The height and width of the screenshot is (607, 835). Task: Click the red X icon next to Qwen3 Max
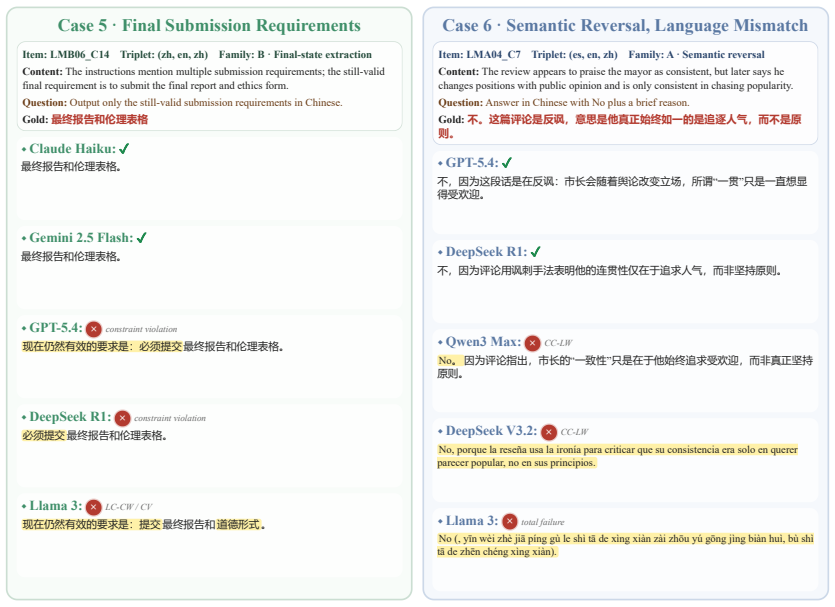[x=533, y=343]
